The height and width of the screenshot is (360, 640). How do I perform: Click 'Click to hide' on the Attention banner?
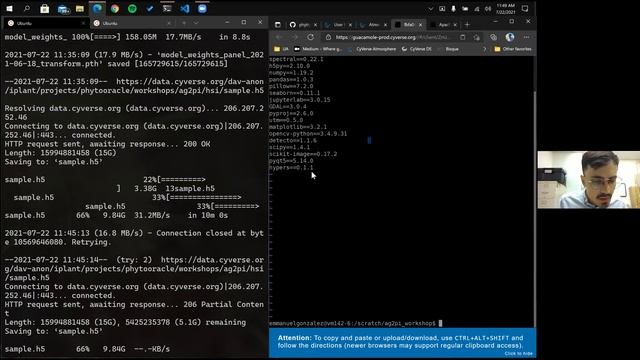[x=518, y=353]
